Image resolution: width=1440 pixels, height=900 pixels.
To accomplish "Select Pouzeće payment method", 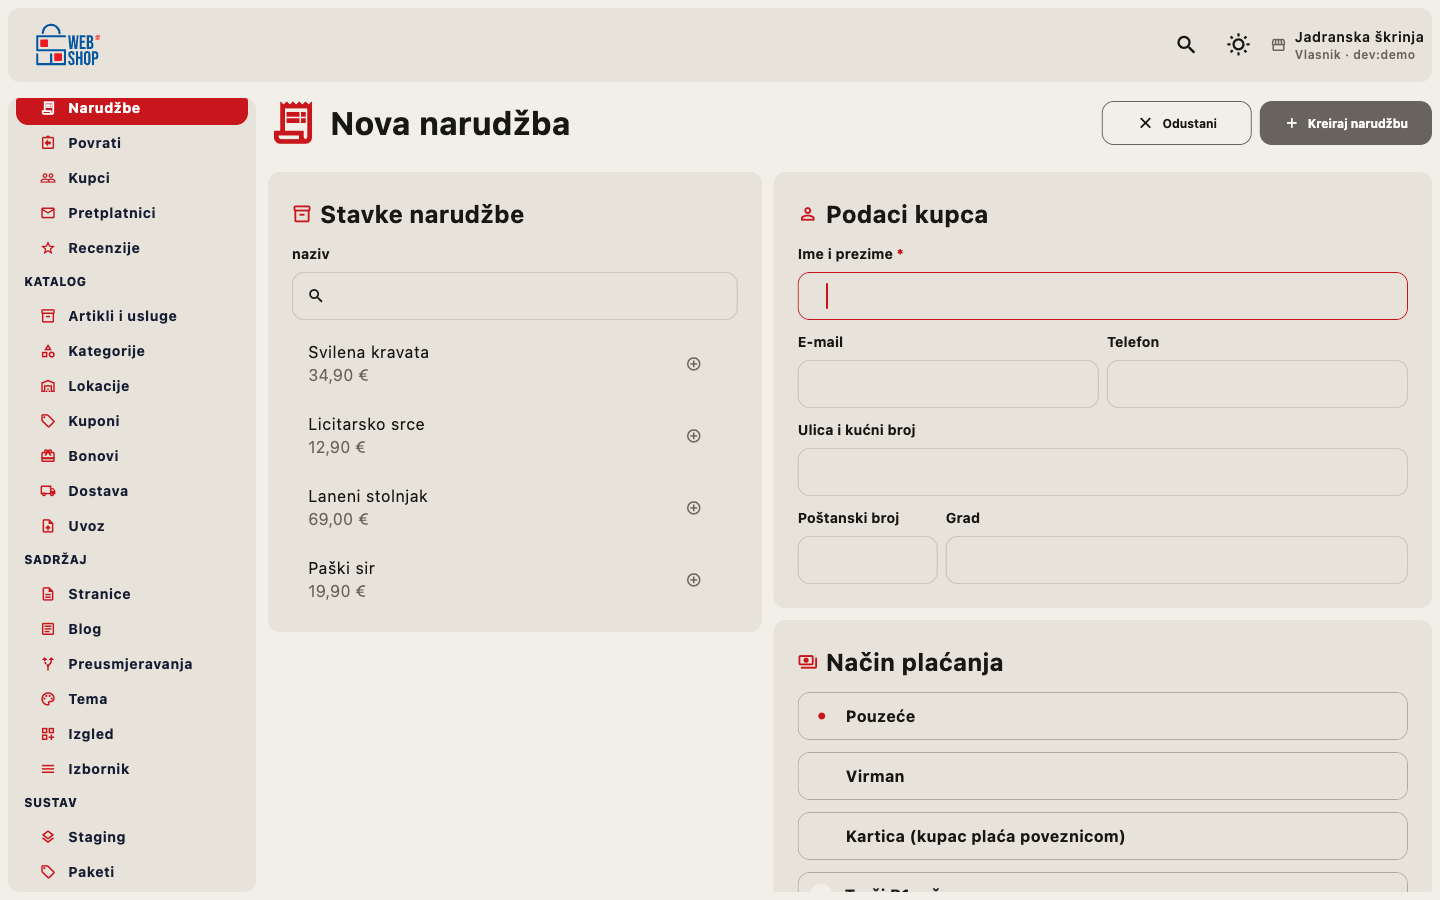I will 1102,716.
